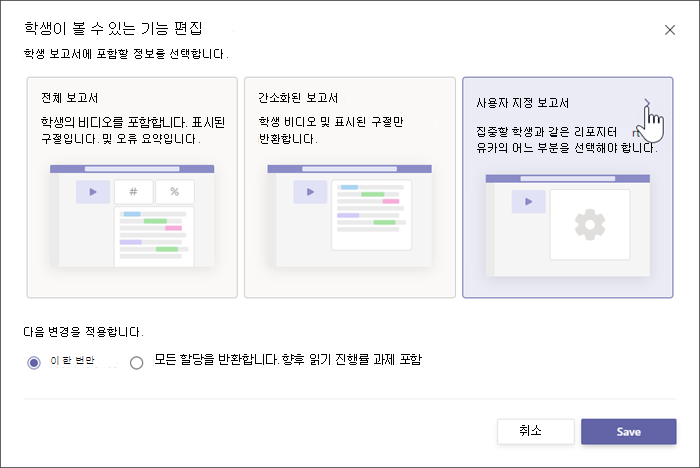Click the # icon in 전체 보고서 preview
The height and width of the screenshot is (468, 700).
pos(133,192)
